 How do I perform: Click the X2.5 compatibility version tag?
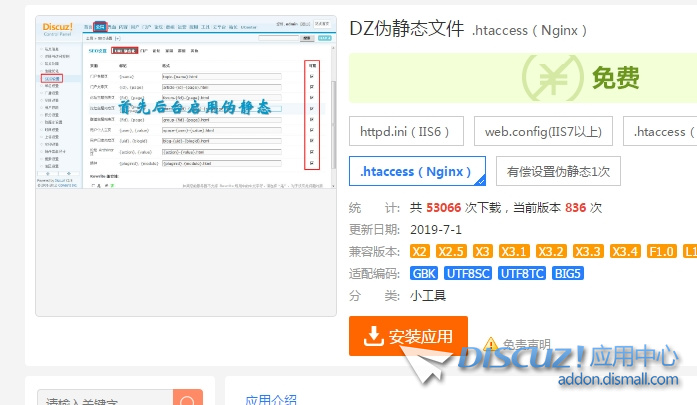coord(451,252)
